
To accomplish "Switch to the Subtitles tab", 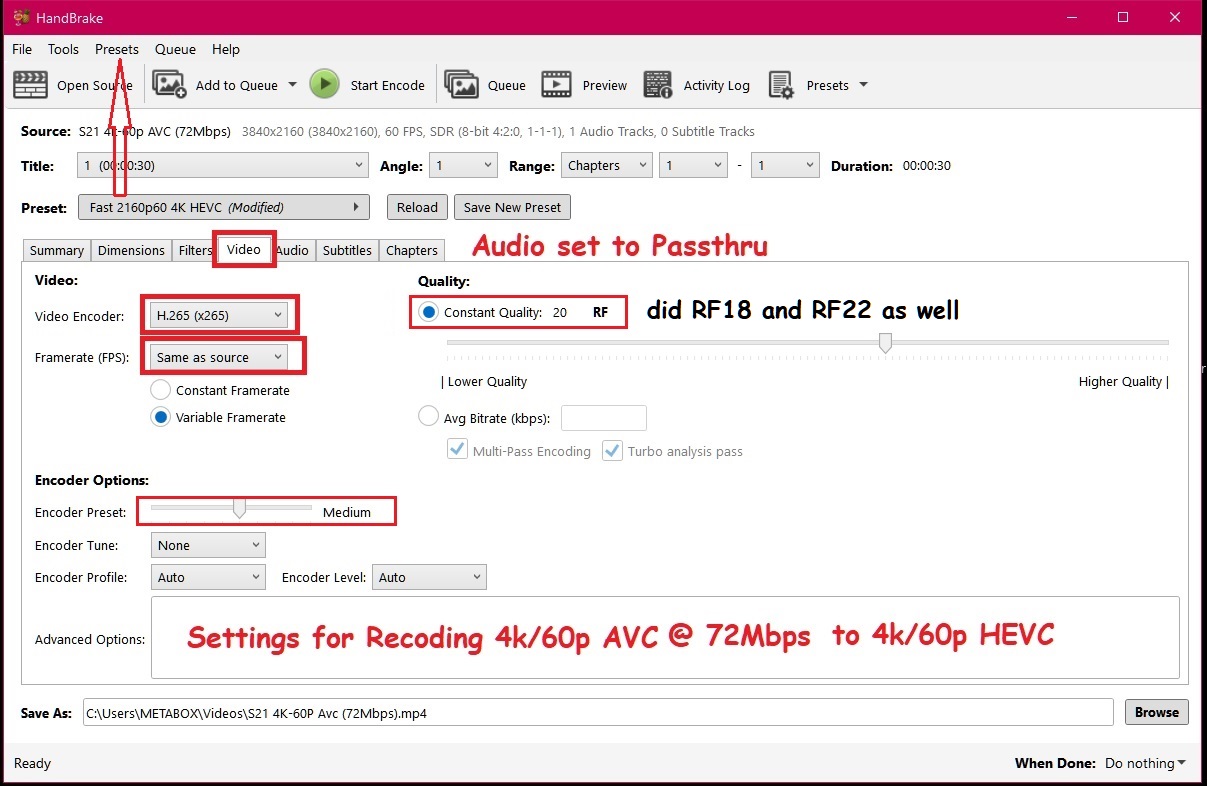I will pyautogui.click(x=347, y=250).
